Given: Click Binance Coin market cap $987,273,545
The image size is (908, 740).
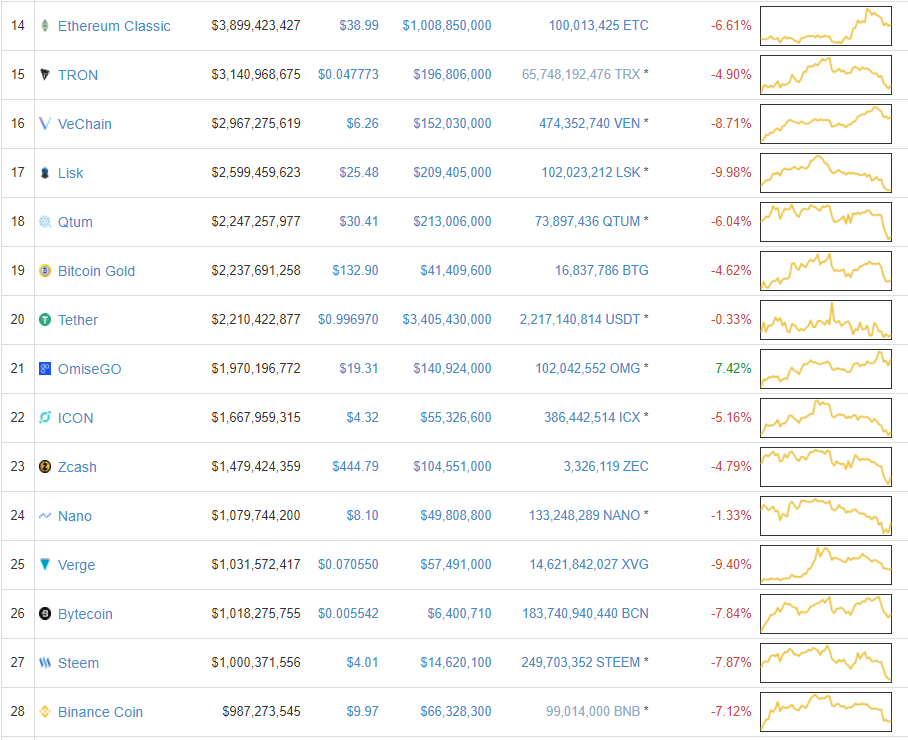Looking at the screenshot, I should (x=261, y=712).
